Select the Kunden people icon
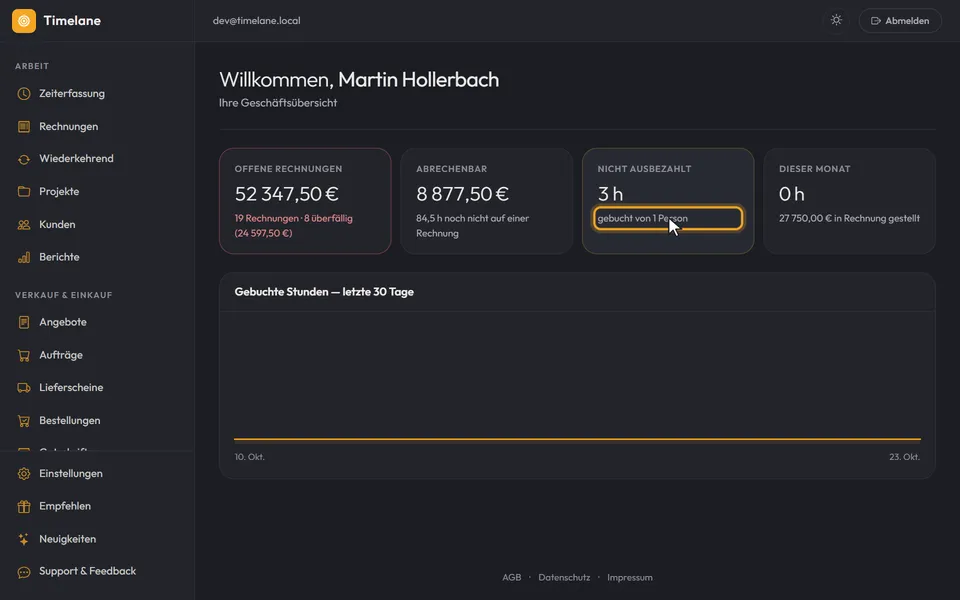This screenshot has width=960, height=600. click(x=24, y=225)
